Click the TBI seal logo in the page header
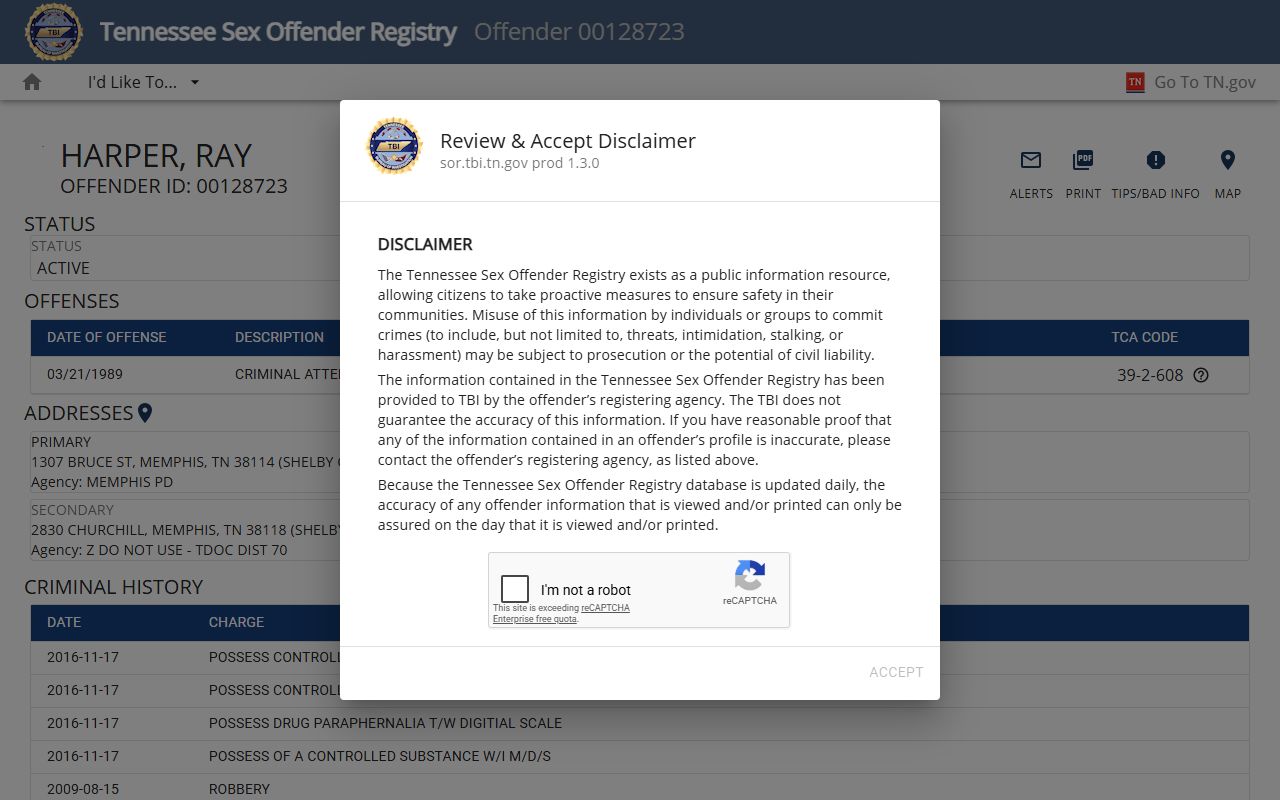 point(55,32)
